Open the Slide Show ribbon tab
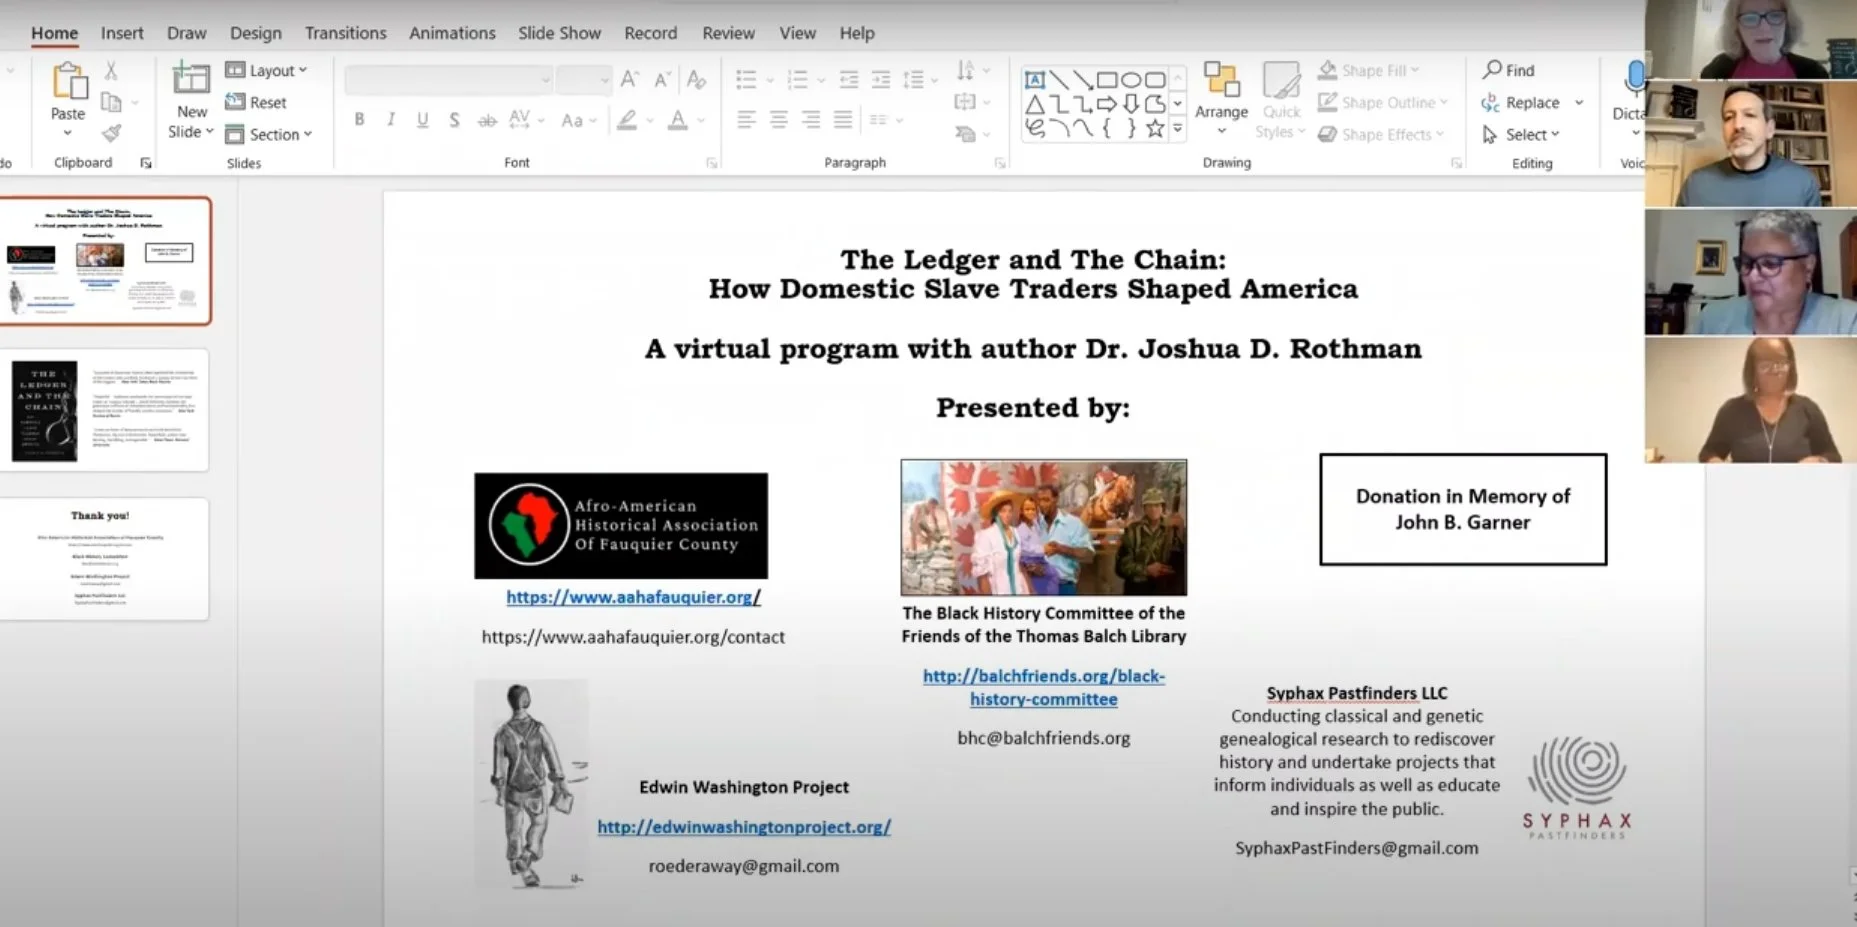This screenshot has width=1857, height=927. coord(559,33)
